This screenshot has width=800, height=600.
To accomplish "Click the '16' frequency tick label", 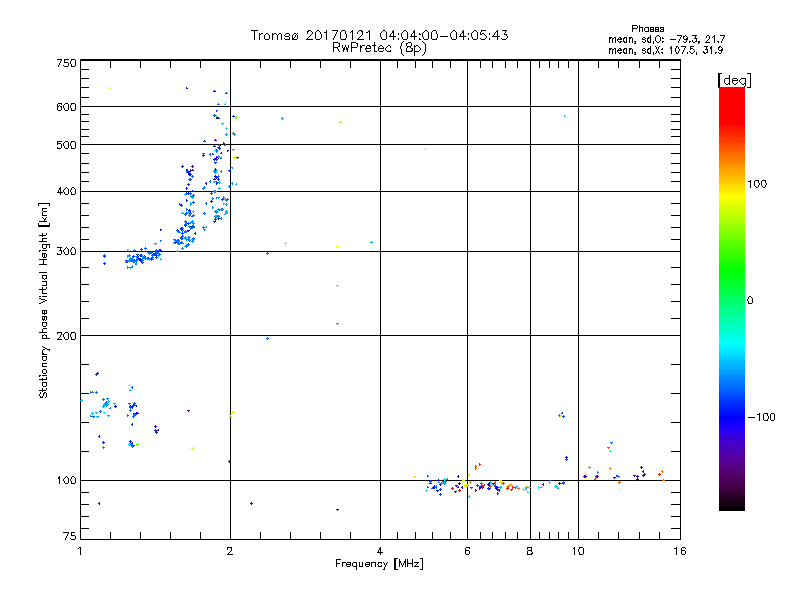I will [680, 551].
